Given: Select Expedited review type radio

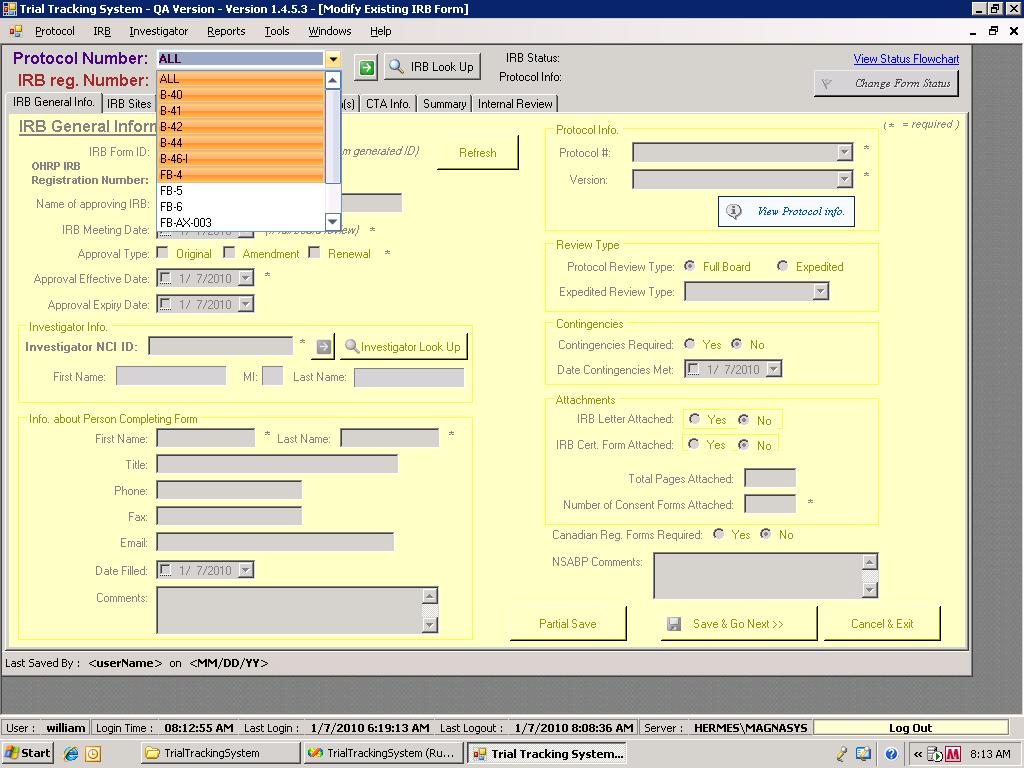Looking at the screenshot, I should point(782,266).
